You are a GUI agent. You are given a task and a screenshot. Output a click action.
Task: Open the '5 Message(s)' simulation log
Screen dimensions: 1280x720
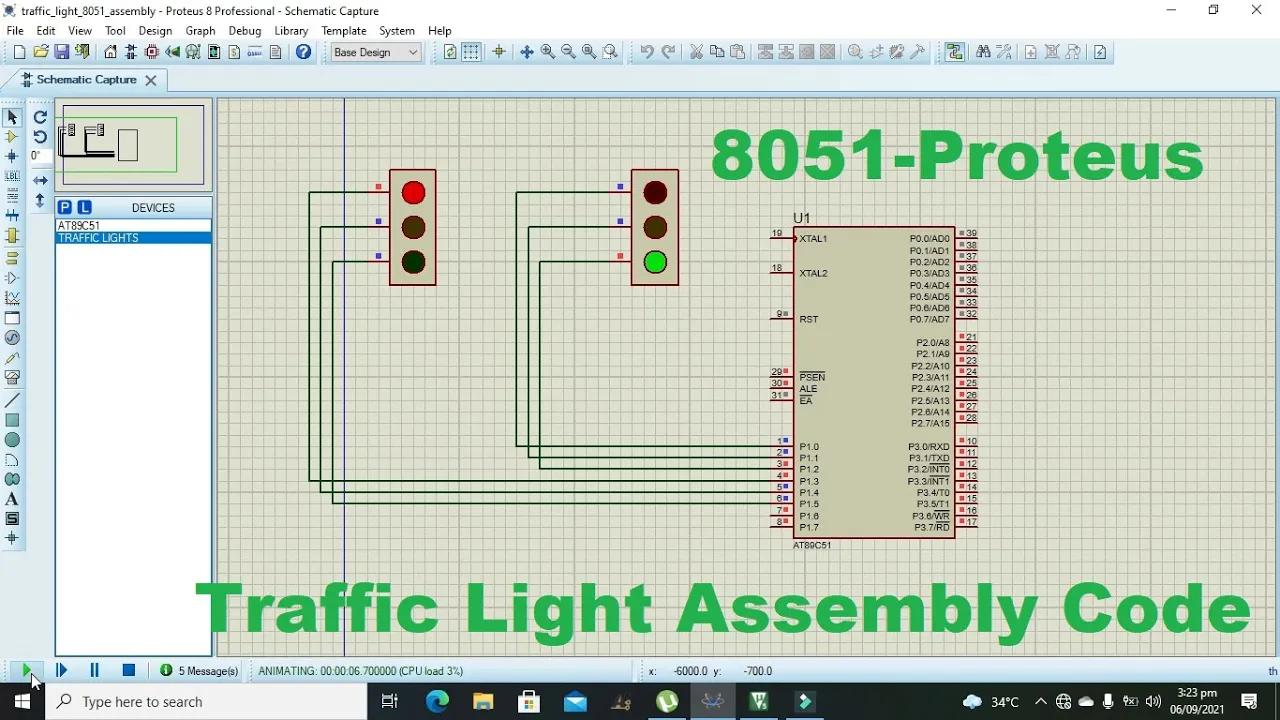[200, 671]
